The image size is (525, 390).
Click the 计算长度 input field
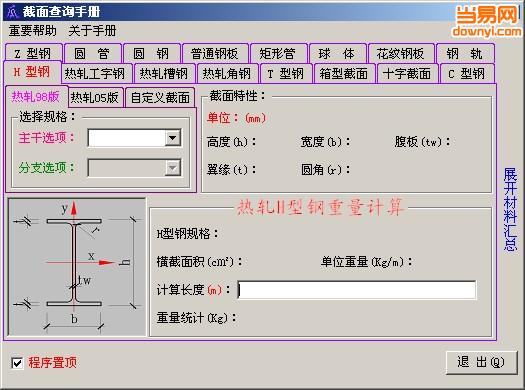pos(357,290)
